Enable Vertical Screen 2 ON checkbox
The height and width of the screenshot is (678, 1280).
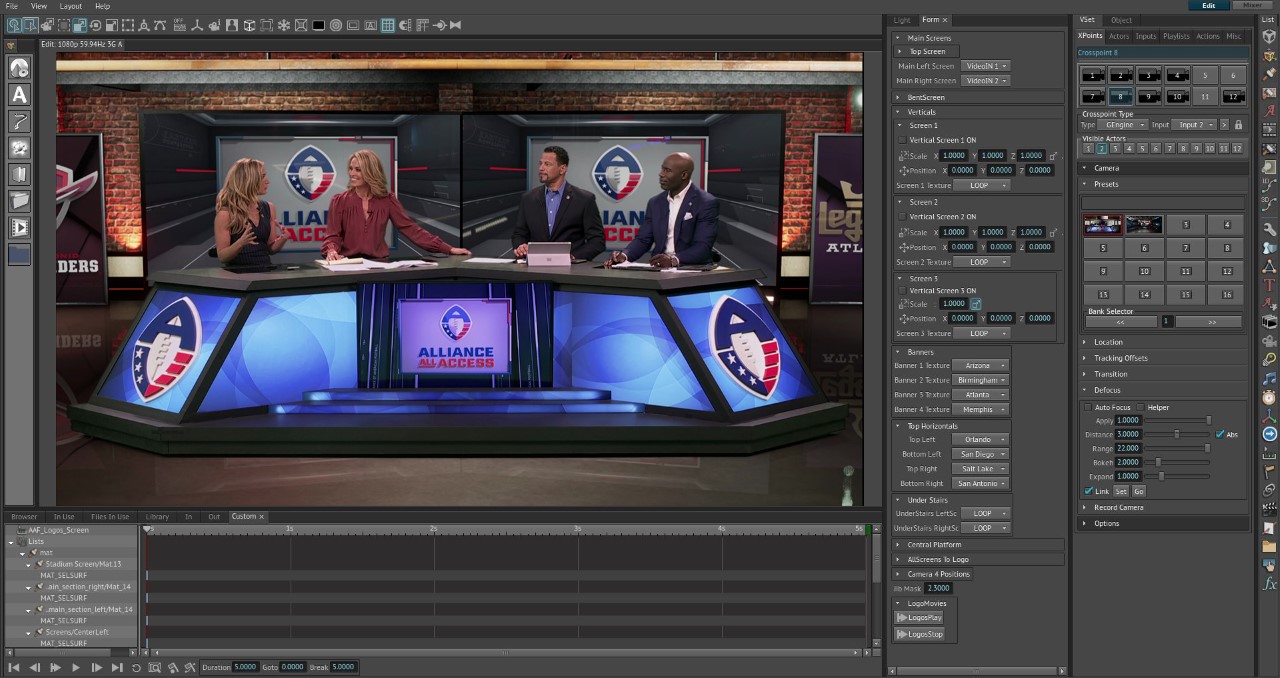tap(902, 216)
